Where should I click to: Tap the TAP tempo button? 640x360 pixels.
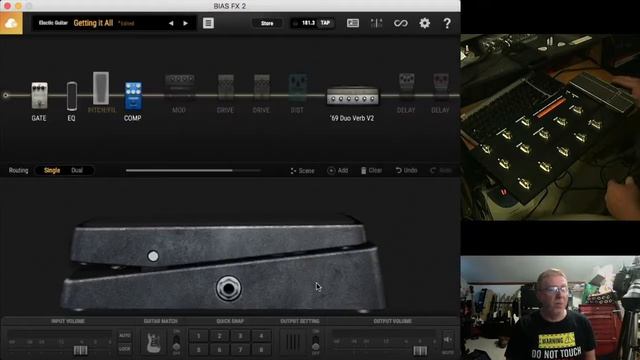coord(325,23)
